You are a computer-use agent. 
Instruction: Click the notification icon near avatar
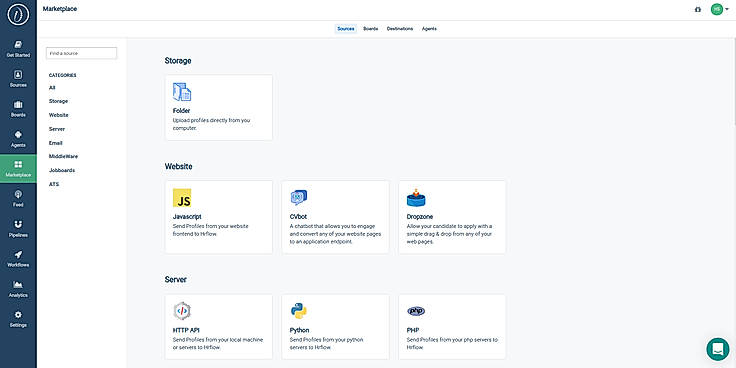point(698,9)
